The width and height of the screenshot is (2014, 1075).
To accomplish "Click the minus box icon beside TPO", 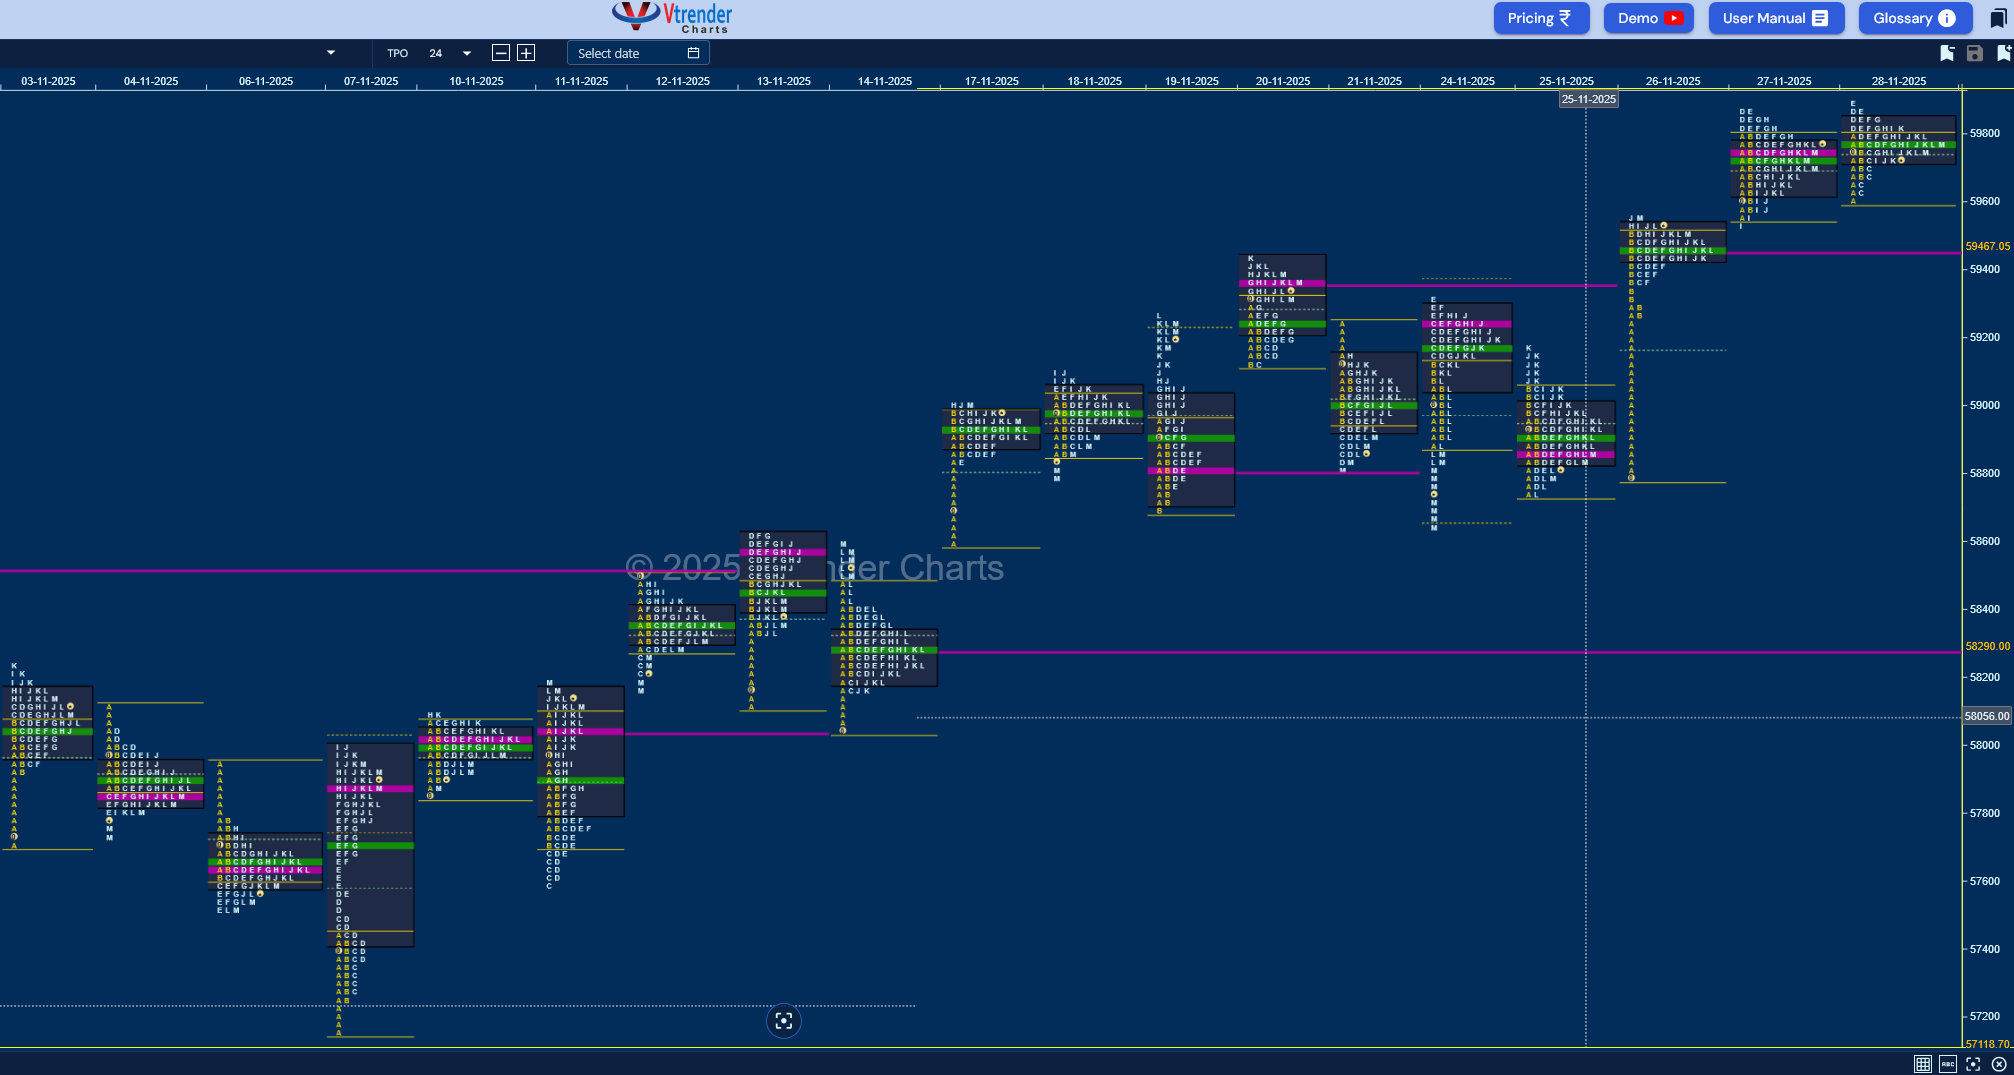I will pyautogui.click(x=501, y=53).
